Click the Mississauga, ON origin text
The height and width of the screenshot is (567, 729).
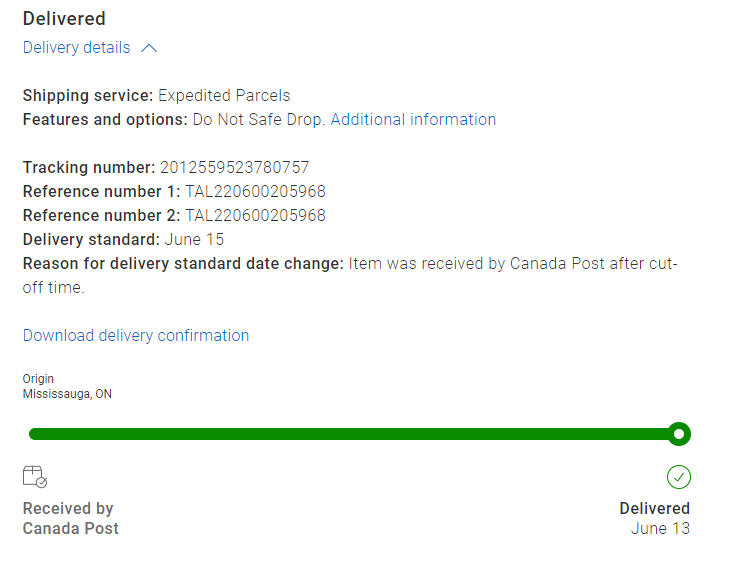tap(67, 394)
